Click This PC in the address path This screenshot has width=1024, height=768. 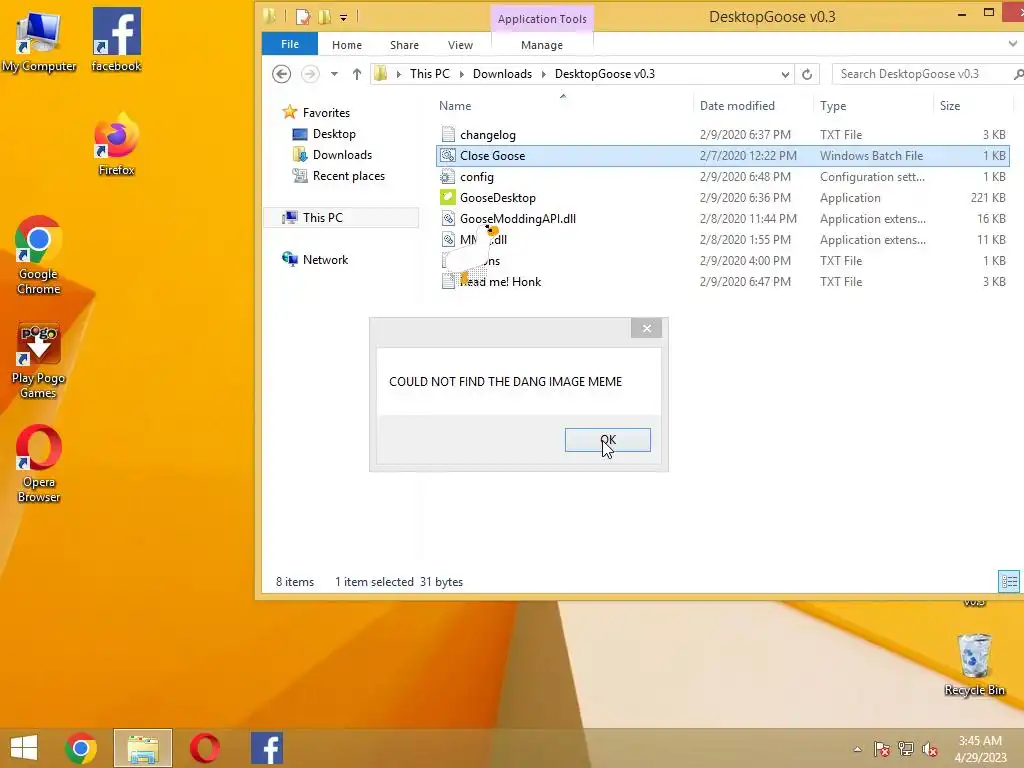[x=430, y=74]
